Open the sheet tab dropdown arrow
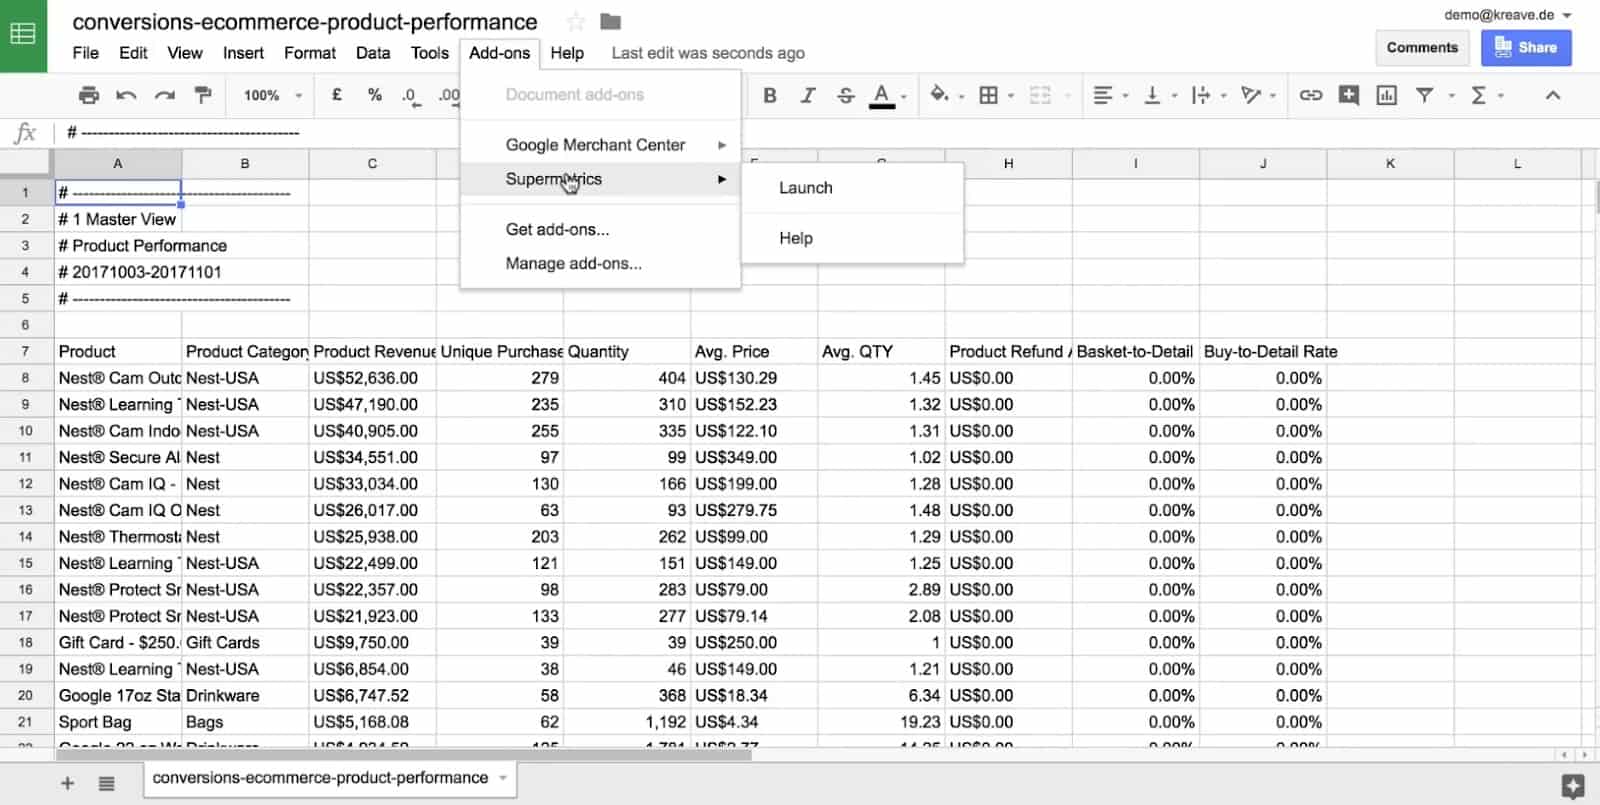 (503, 778)
